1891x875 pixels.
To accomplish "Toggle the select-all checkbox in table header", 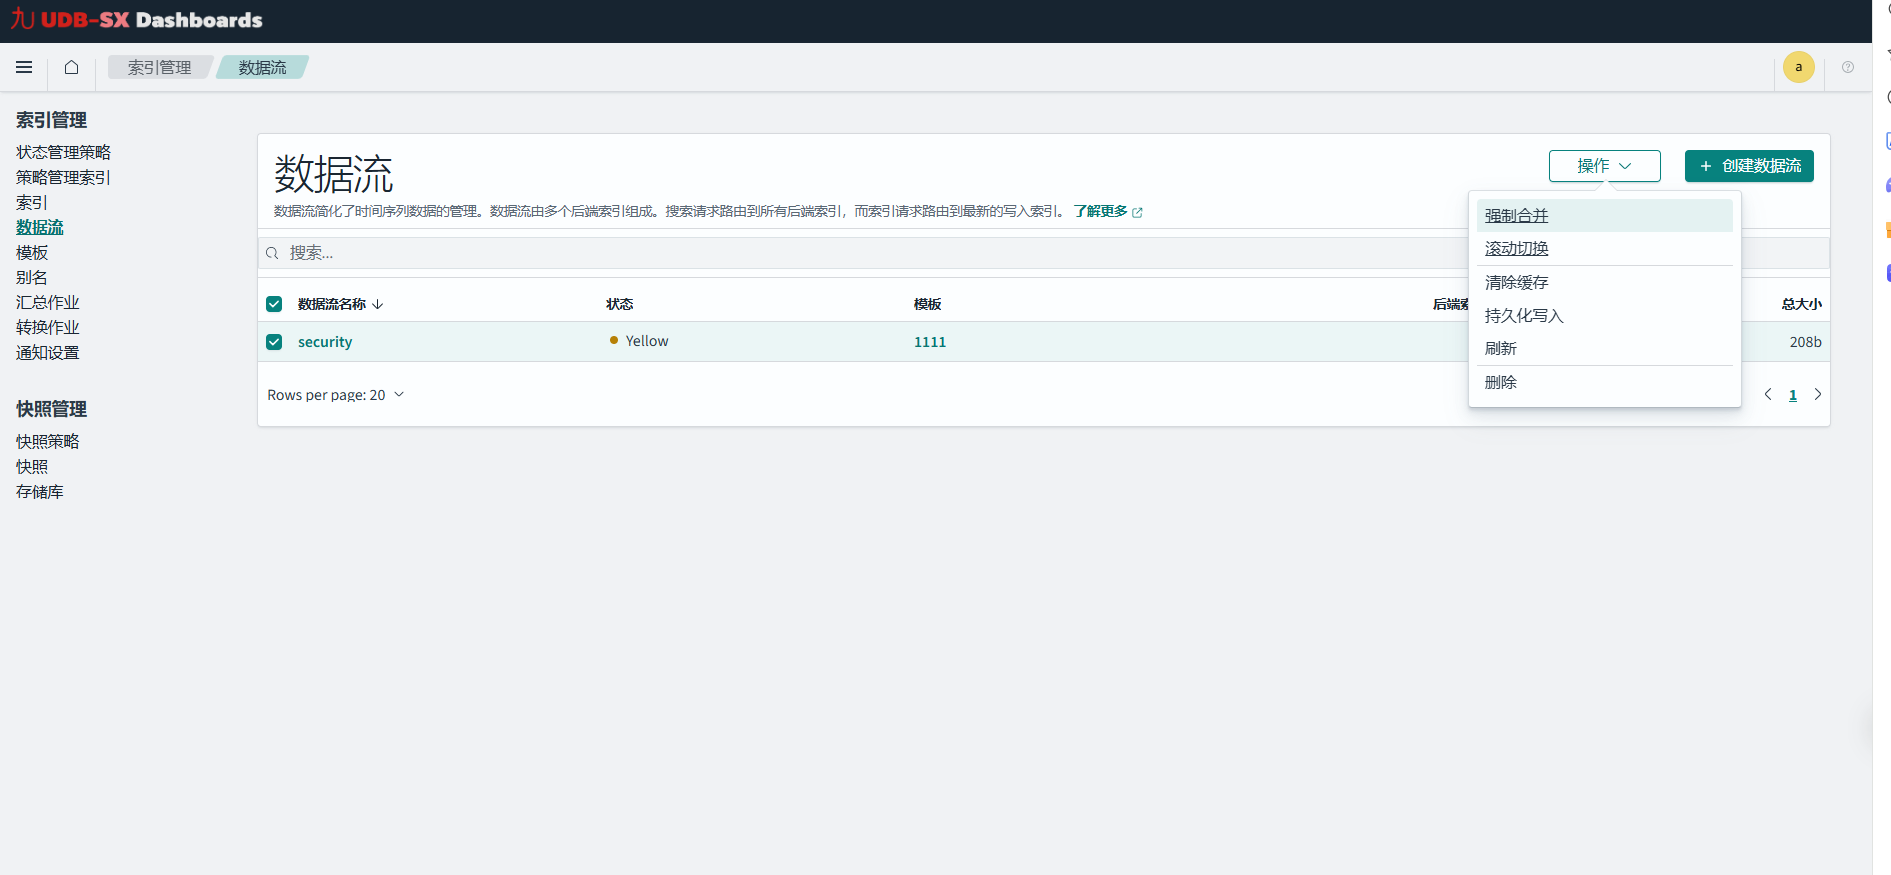I will (x=274, y=304).
